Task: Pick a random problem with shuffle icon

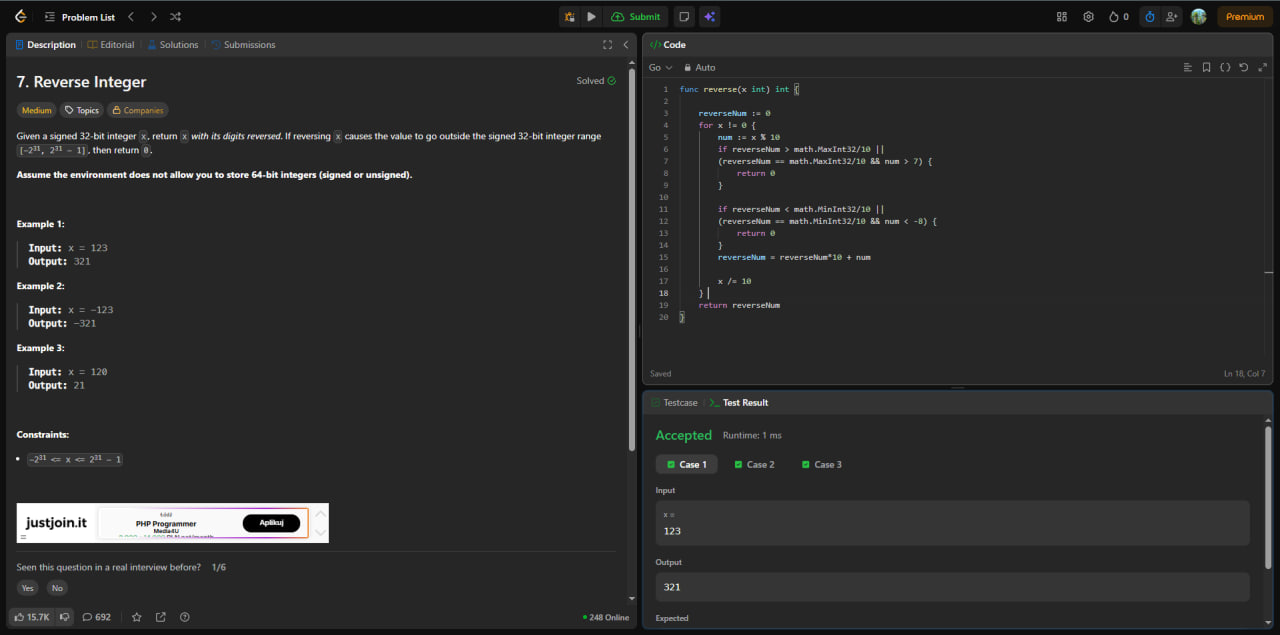Action: pos(176,17)
